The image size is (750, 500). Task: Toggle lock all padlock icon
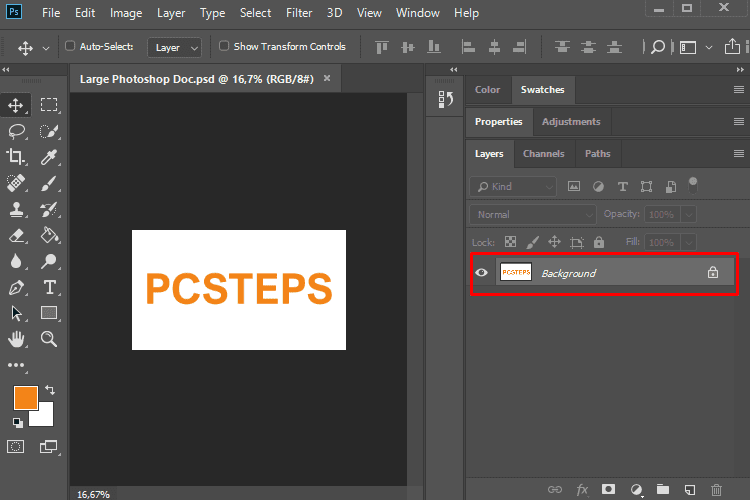(x=599, y=242)
